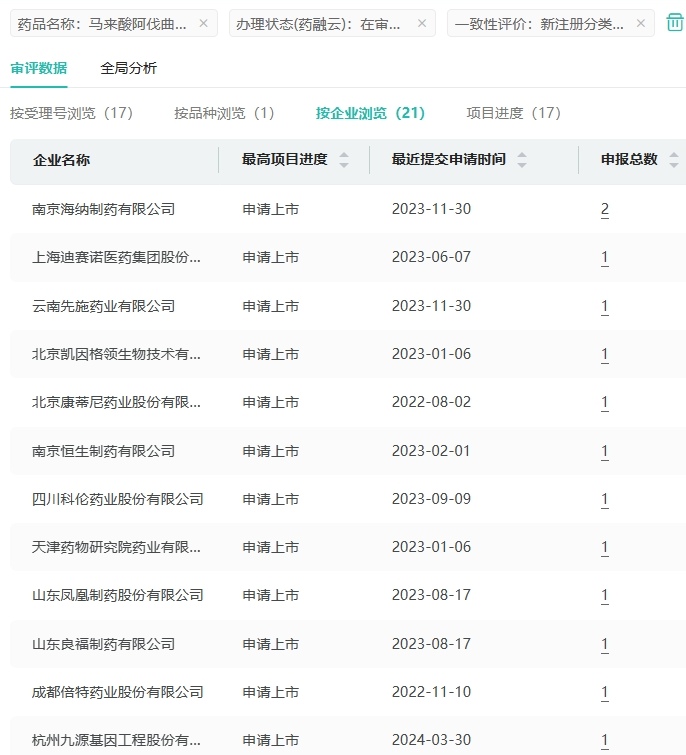
Task: Open 南京海纳制药有限公司 application count 2
Action: (605, 209)
